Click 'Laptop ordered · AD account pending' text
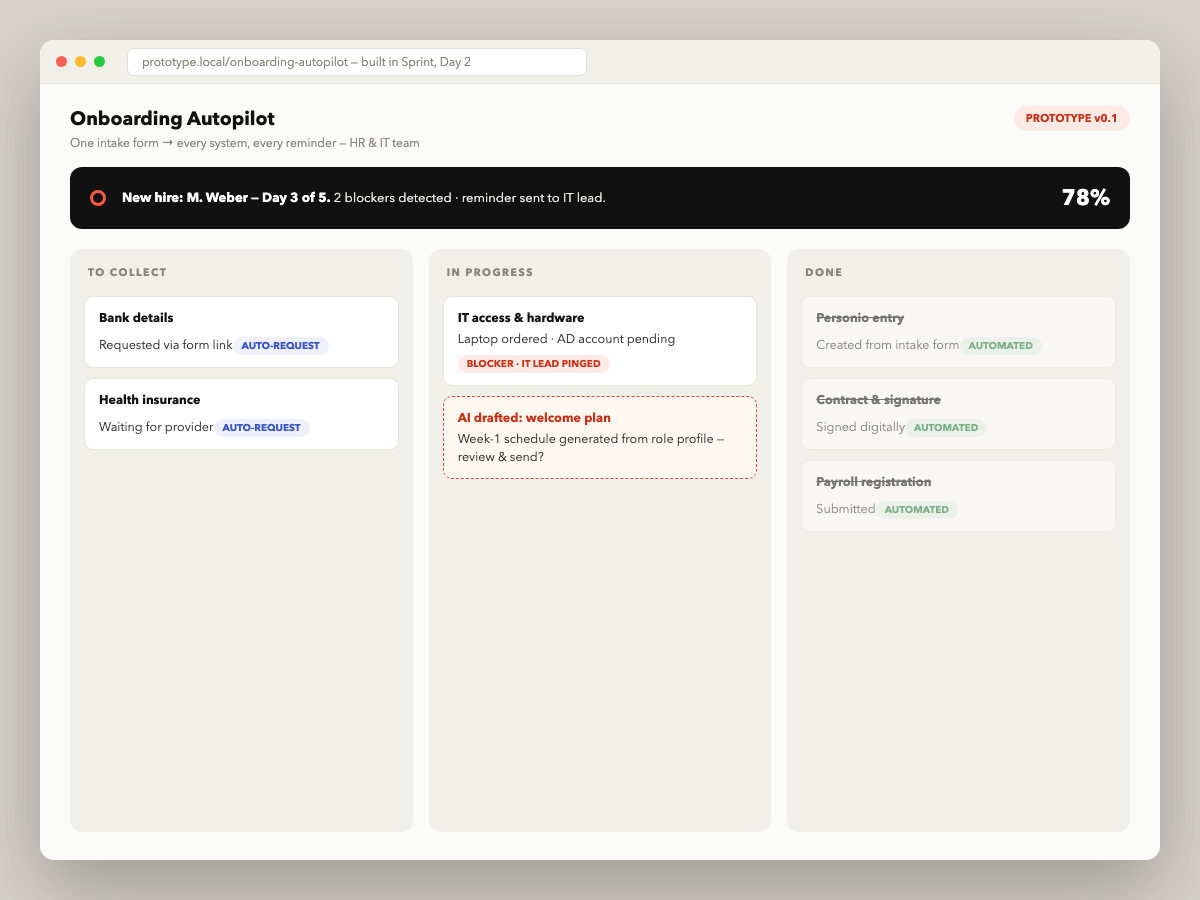1200x900 pixels. (x=566, y=339)
